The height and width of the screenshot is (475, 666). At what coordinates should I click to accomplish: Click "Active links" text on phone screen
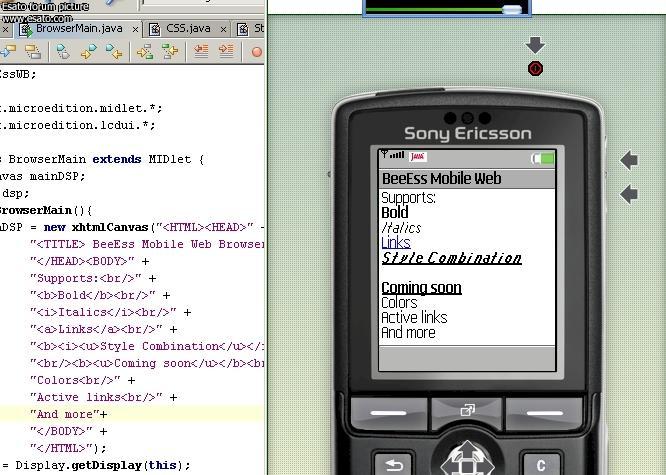tap(414, 317)
